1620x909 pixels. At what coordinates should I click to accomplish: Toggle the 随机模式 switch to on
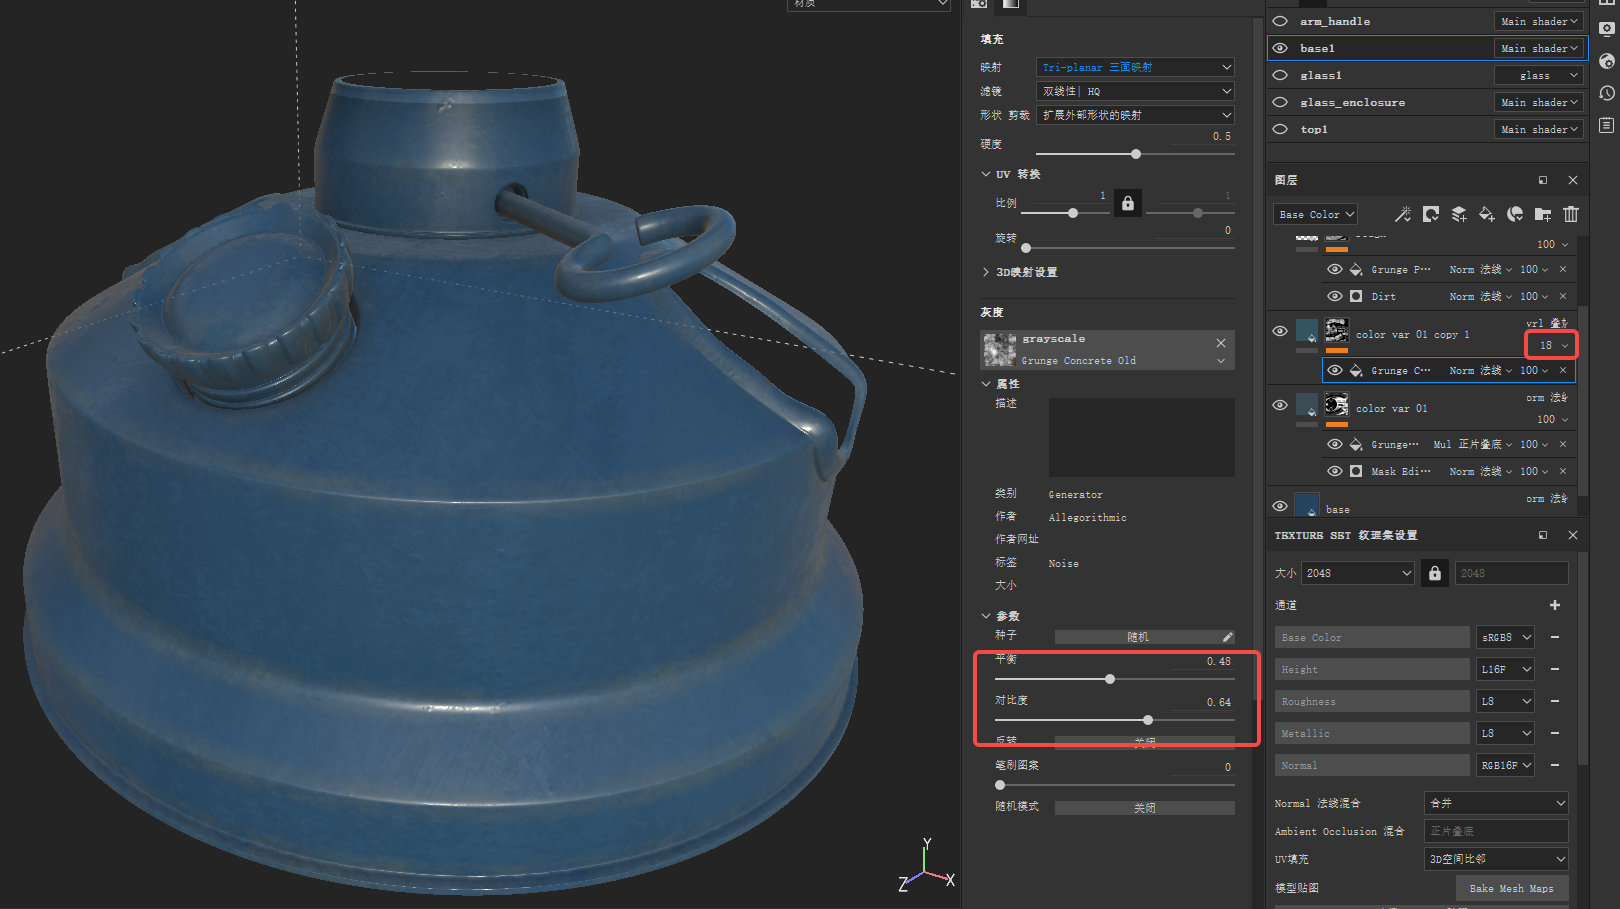tap(1144, 807)
